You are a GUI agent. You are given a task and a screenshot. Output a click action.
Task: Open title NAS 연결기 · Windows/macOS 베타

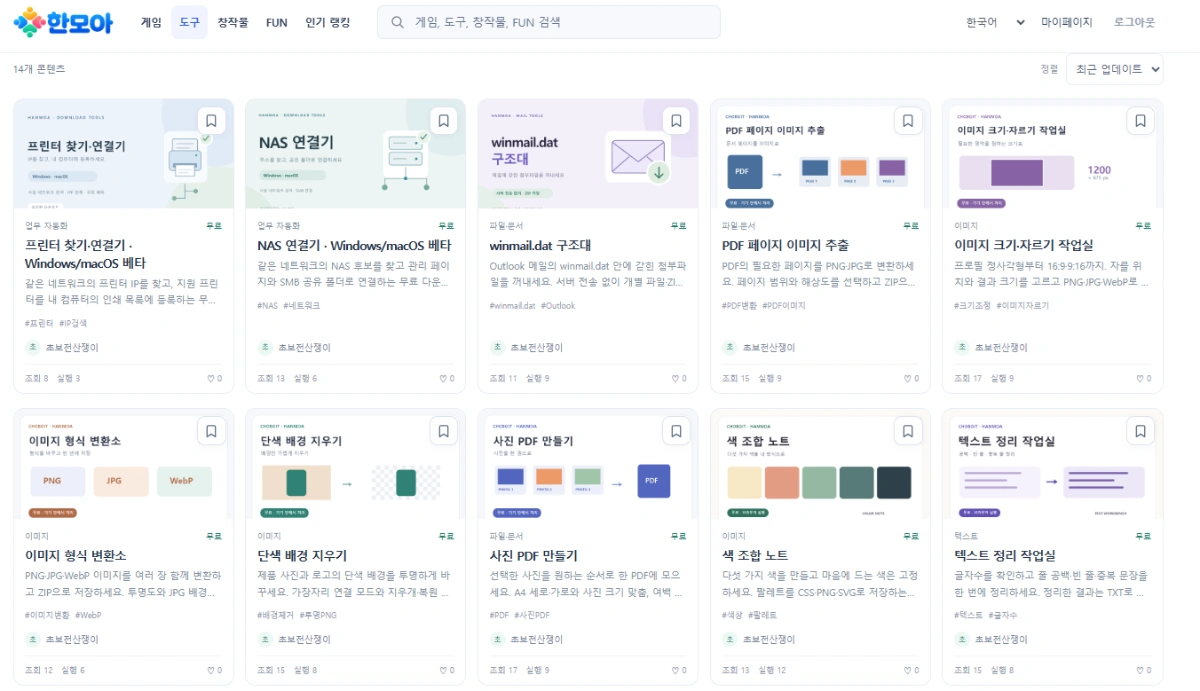(x=354, y=245)
